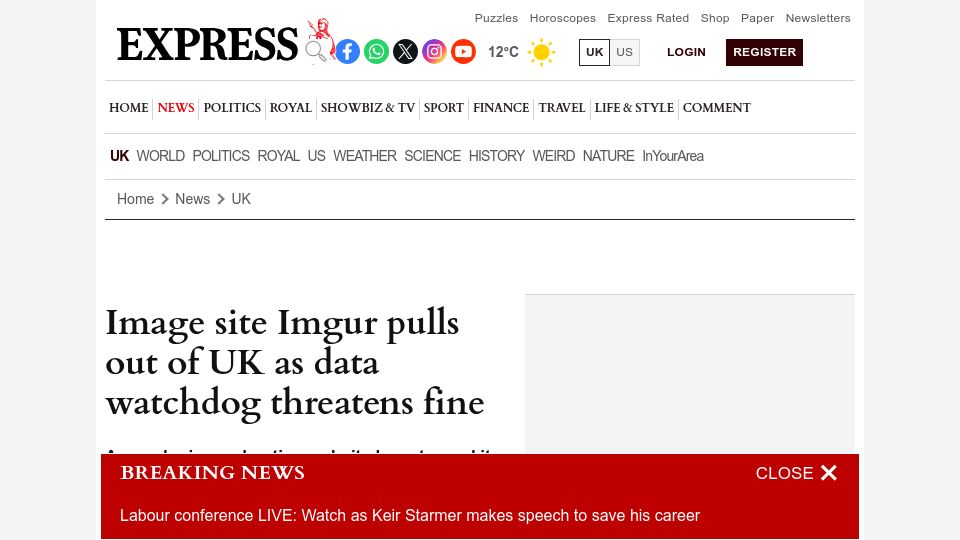This screenshot has width=960, height=540.
Task: Select NEWS in main navigation
Action: click(176, 108)
